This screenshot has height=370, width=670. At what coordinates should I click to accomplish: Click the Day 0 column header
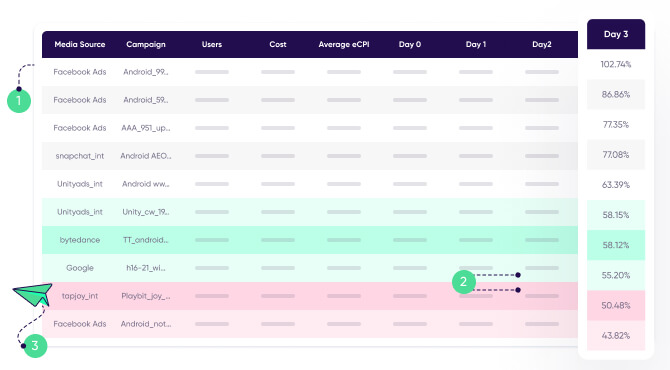tap(410, 44)
